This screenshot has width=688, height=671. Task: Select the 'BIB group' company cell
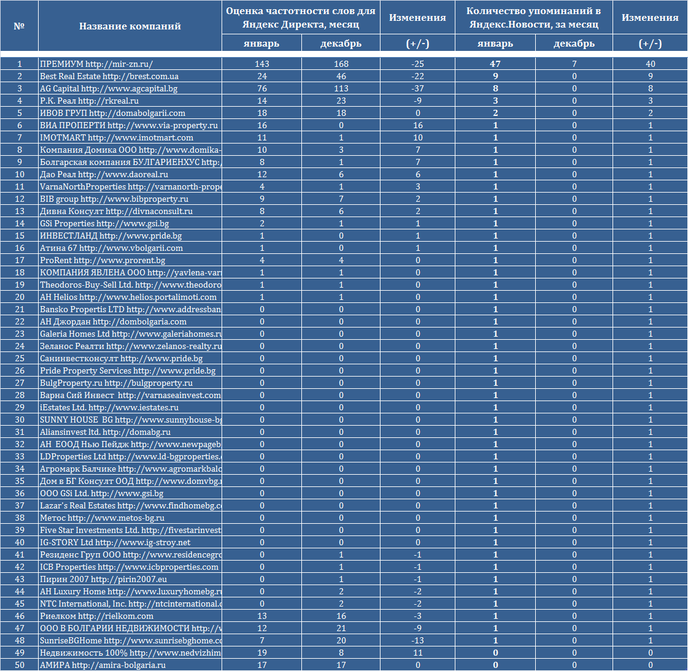pyautogui.click(x=130, y=199)
